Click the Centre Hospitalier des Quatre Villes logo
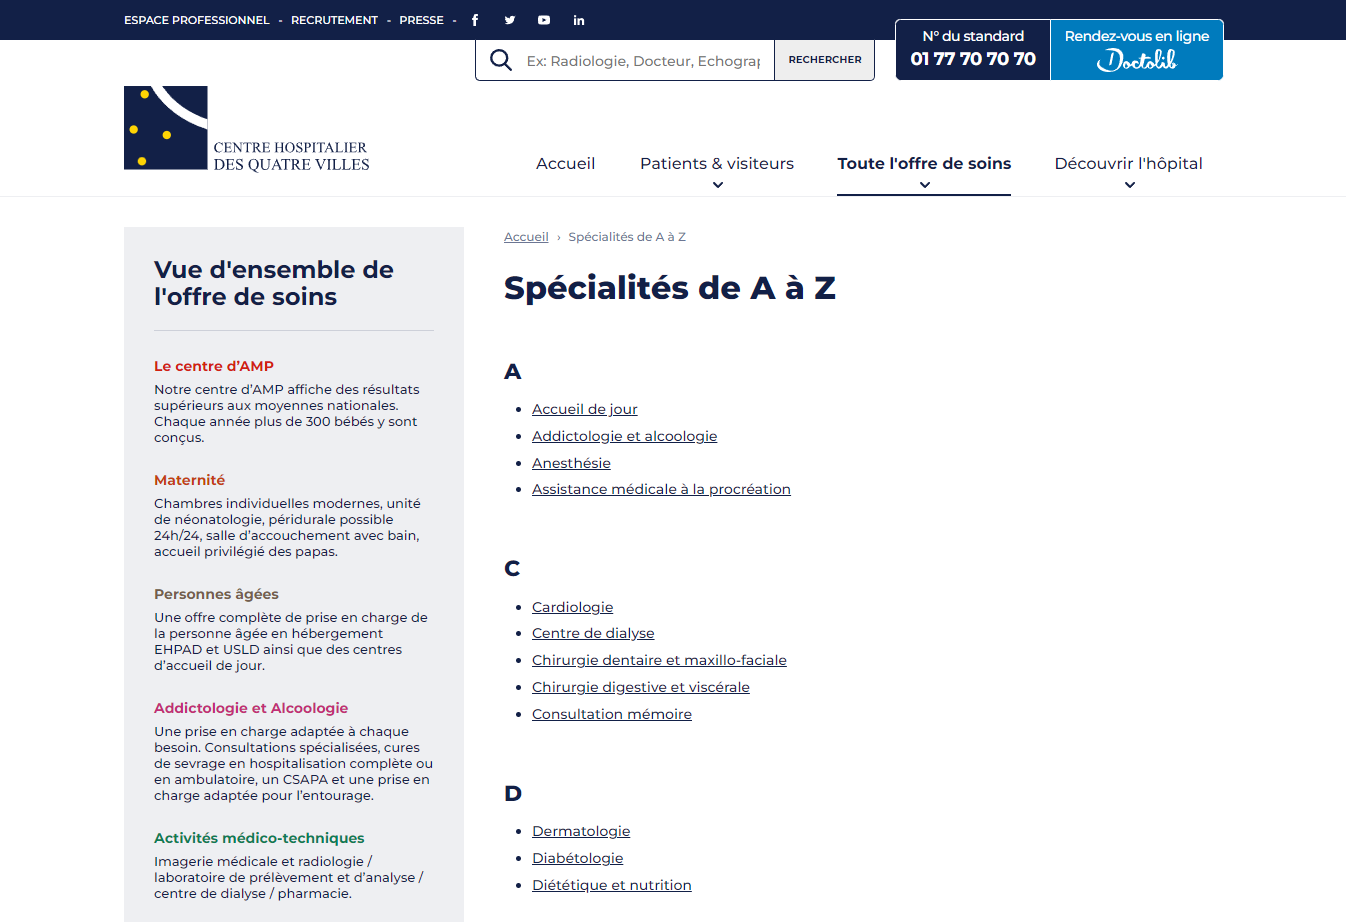The image size is (1346, 922). [x=247, y=129]
